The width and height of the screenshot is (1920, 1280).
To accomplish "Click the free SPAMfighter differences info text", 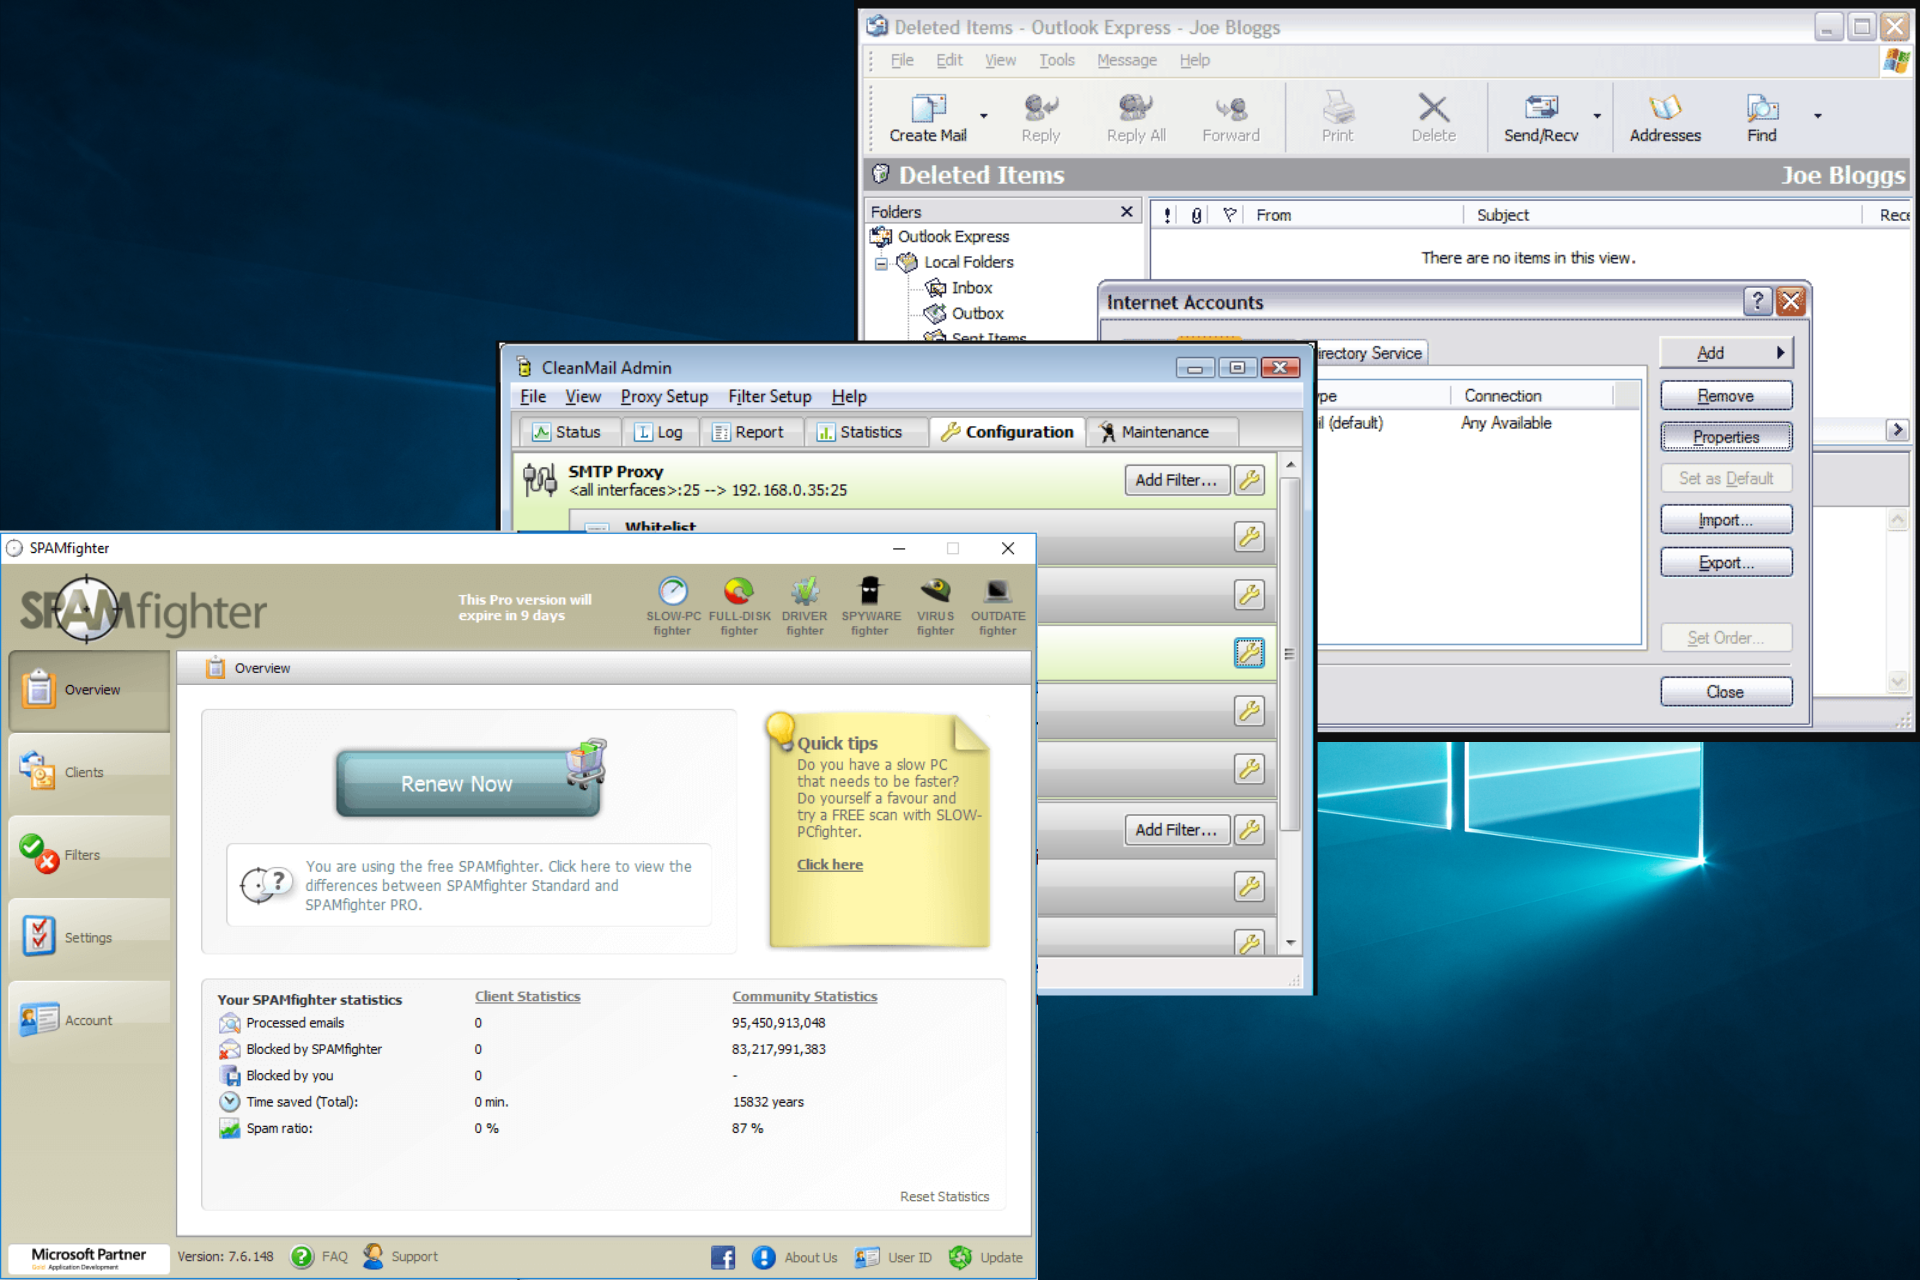I will [x=498, y=886].
